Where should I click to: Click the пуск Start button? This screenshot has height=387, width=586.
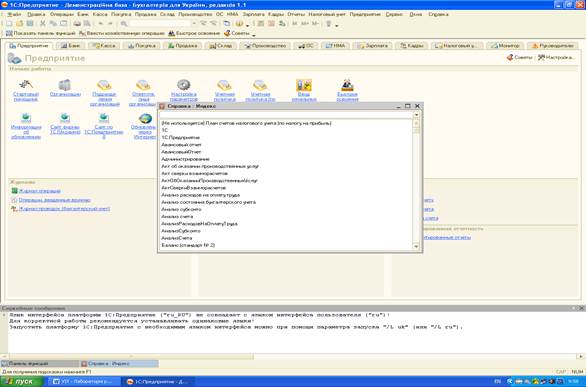22,381
